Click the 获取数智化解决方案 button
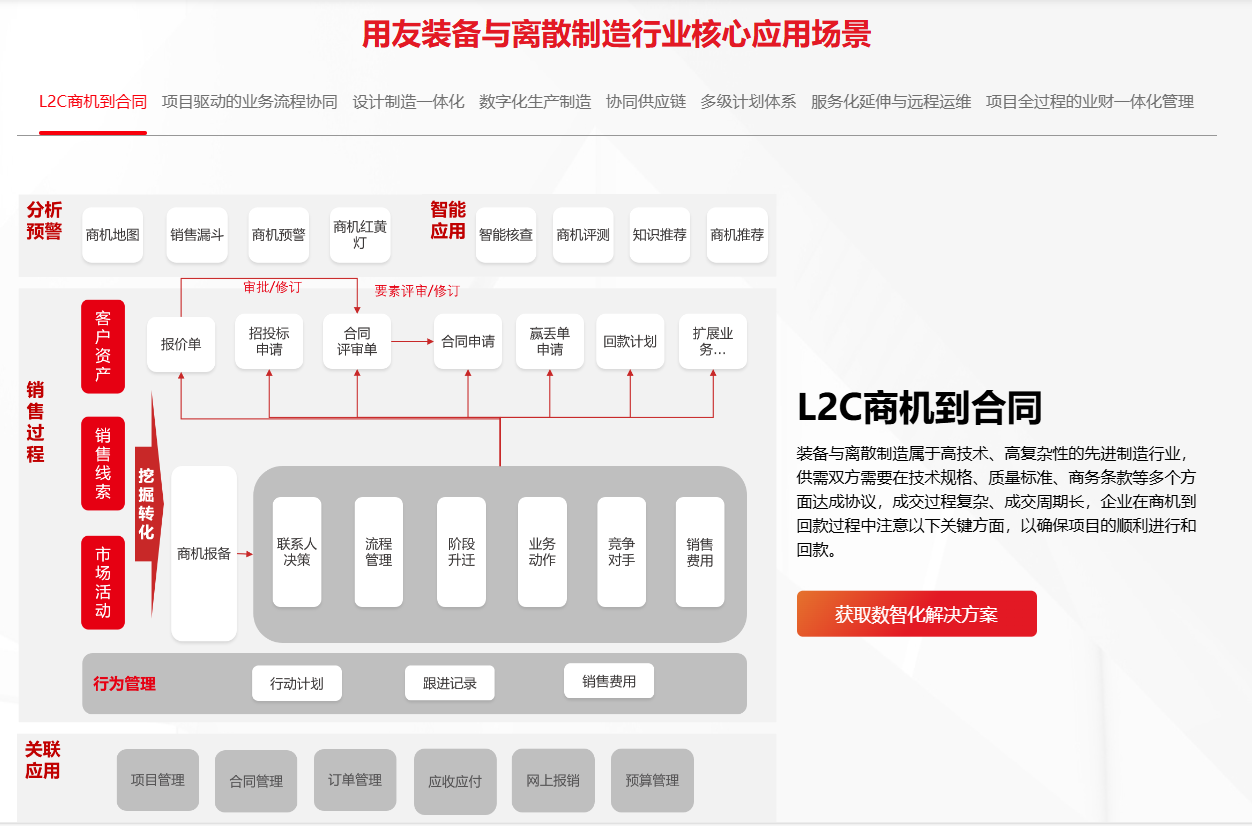This screenshot has height=826, width=1252. [917, 614]
